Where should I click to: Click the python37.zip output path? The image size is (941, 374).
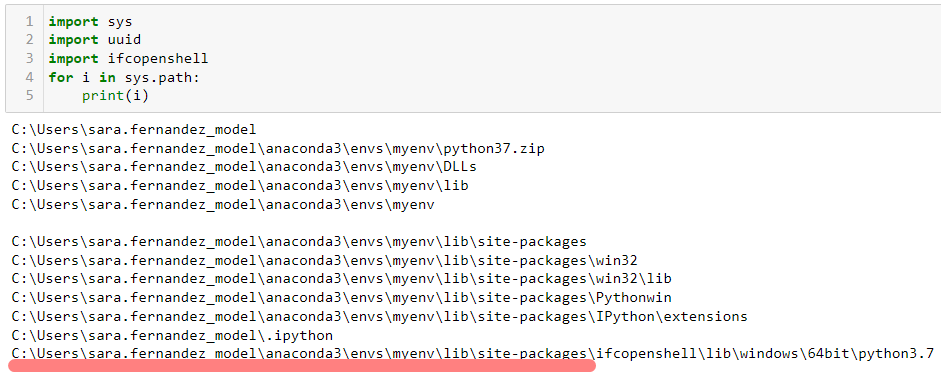coord(278,149)
